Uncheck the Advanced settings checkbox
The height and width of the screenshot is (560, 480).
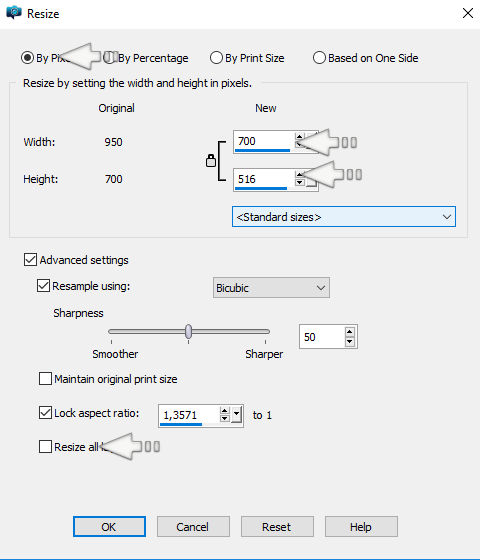tap(30, 260)
